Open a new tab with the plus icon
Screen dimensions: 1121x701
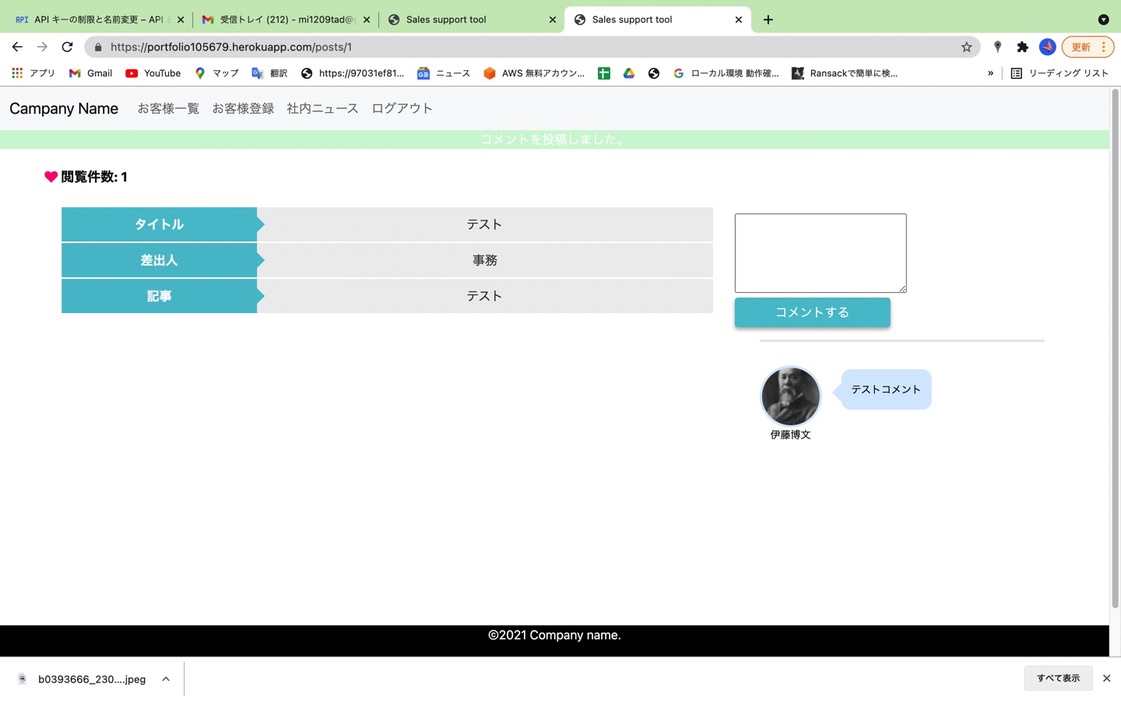click(768, 19)
